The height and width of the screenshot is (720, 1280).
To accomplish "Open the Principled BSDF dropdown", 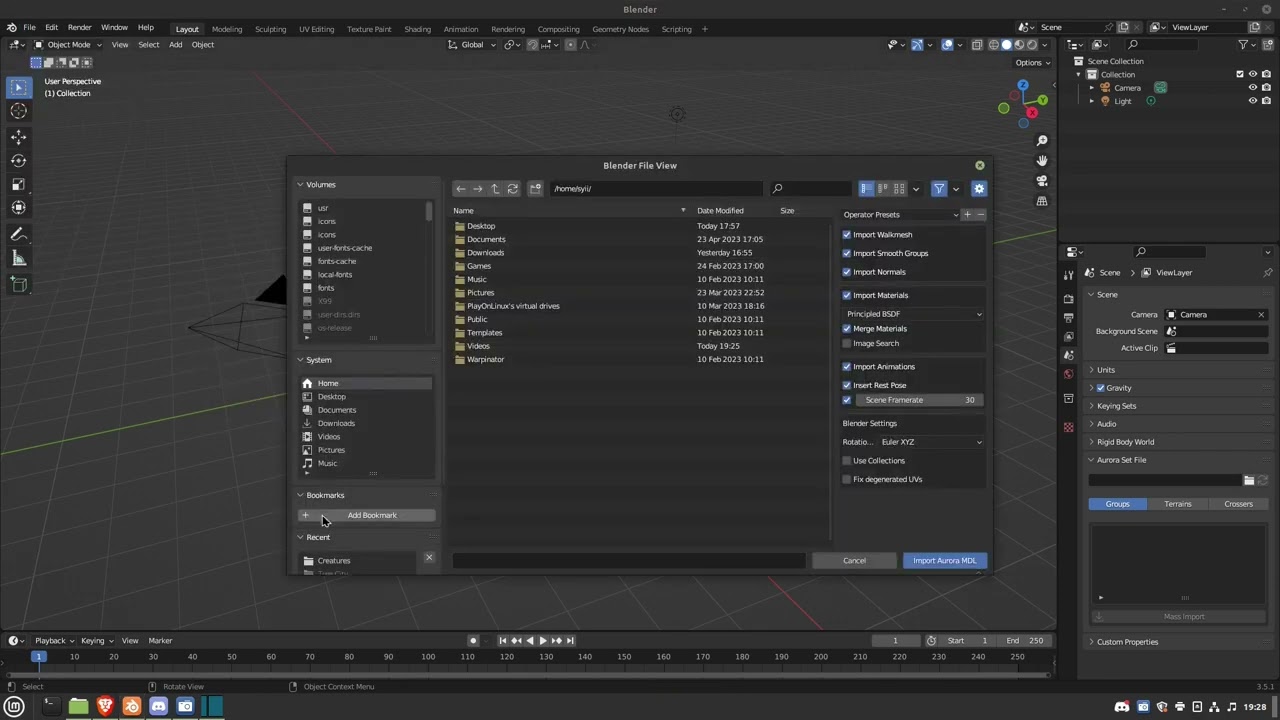I will coord(914,314).
